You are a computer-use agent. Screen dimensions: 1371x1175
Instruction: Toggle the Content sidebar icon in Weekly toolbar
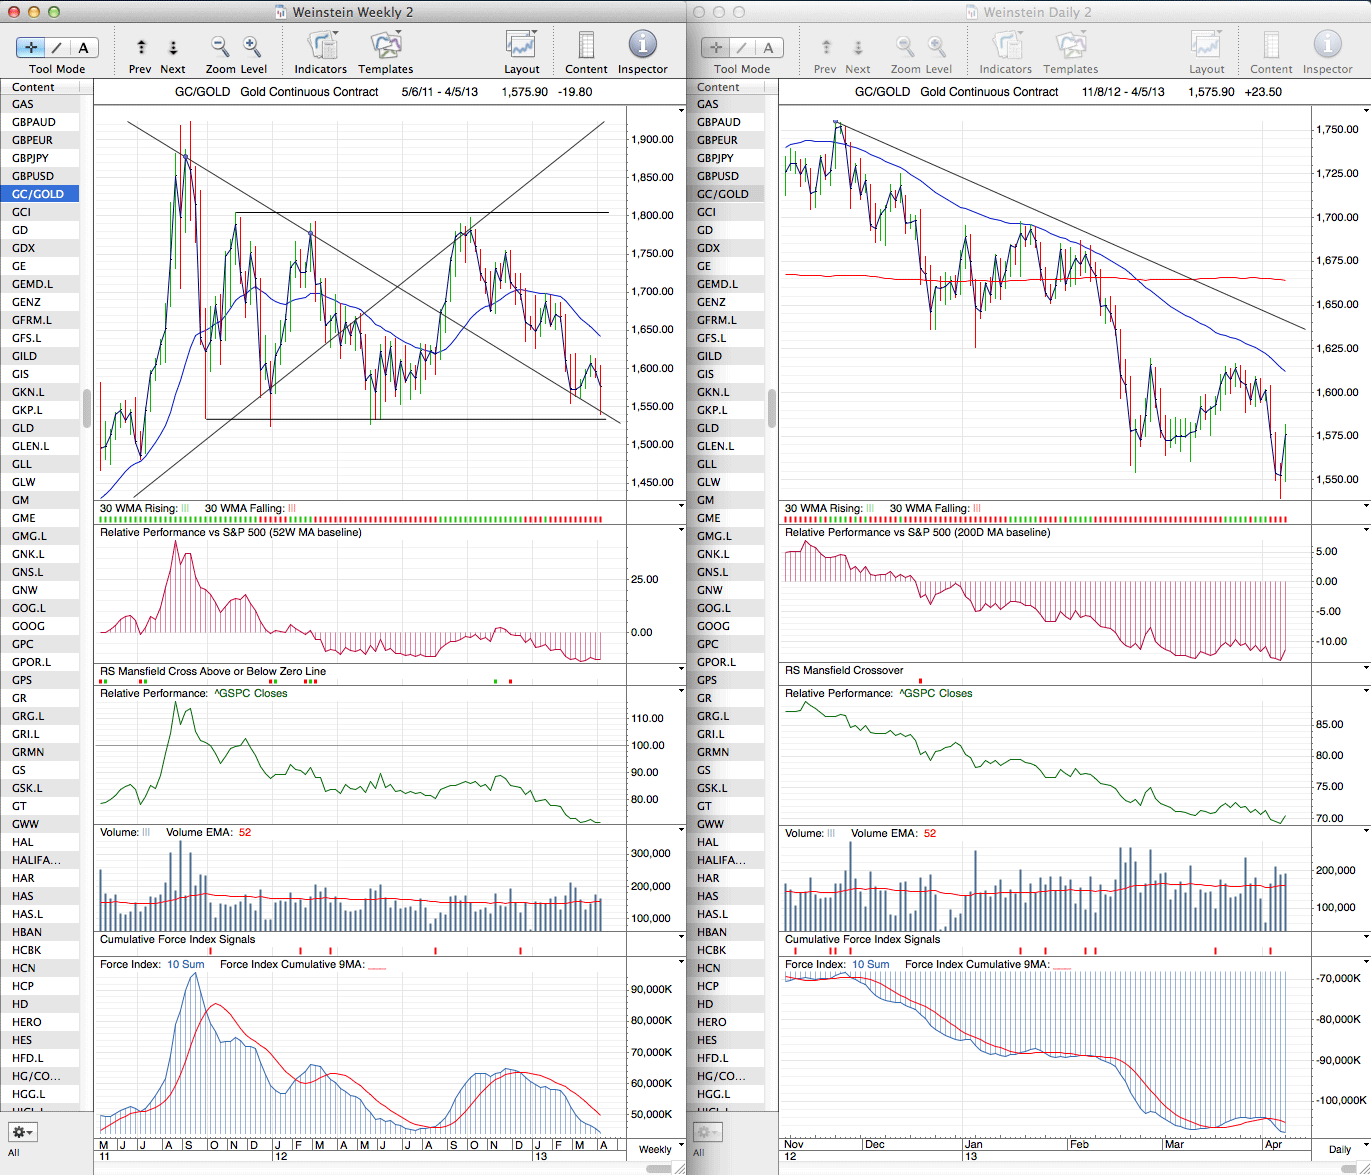[x=586, y=46]
